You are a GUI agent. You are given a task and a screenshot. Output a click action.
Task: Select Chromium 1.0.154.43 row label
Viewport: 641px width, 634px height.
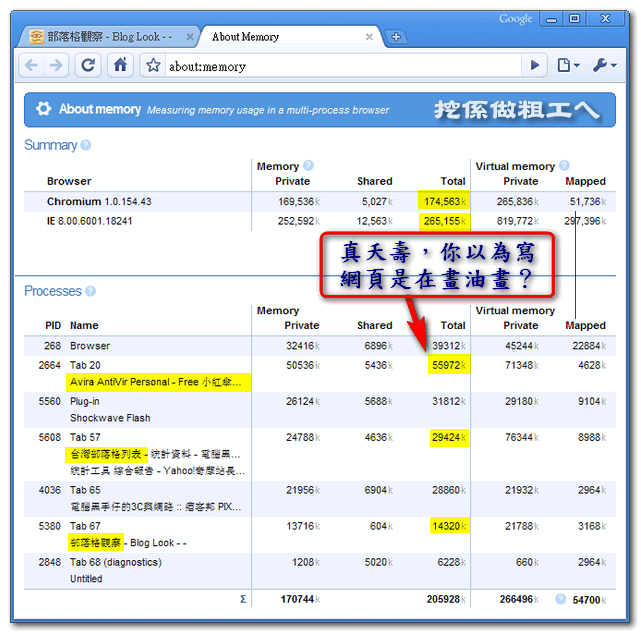click(99, 202)
